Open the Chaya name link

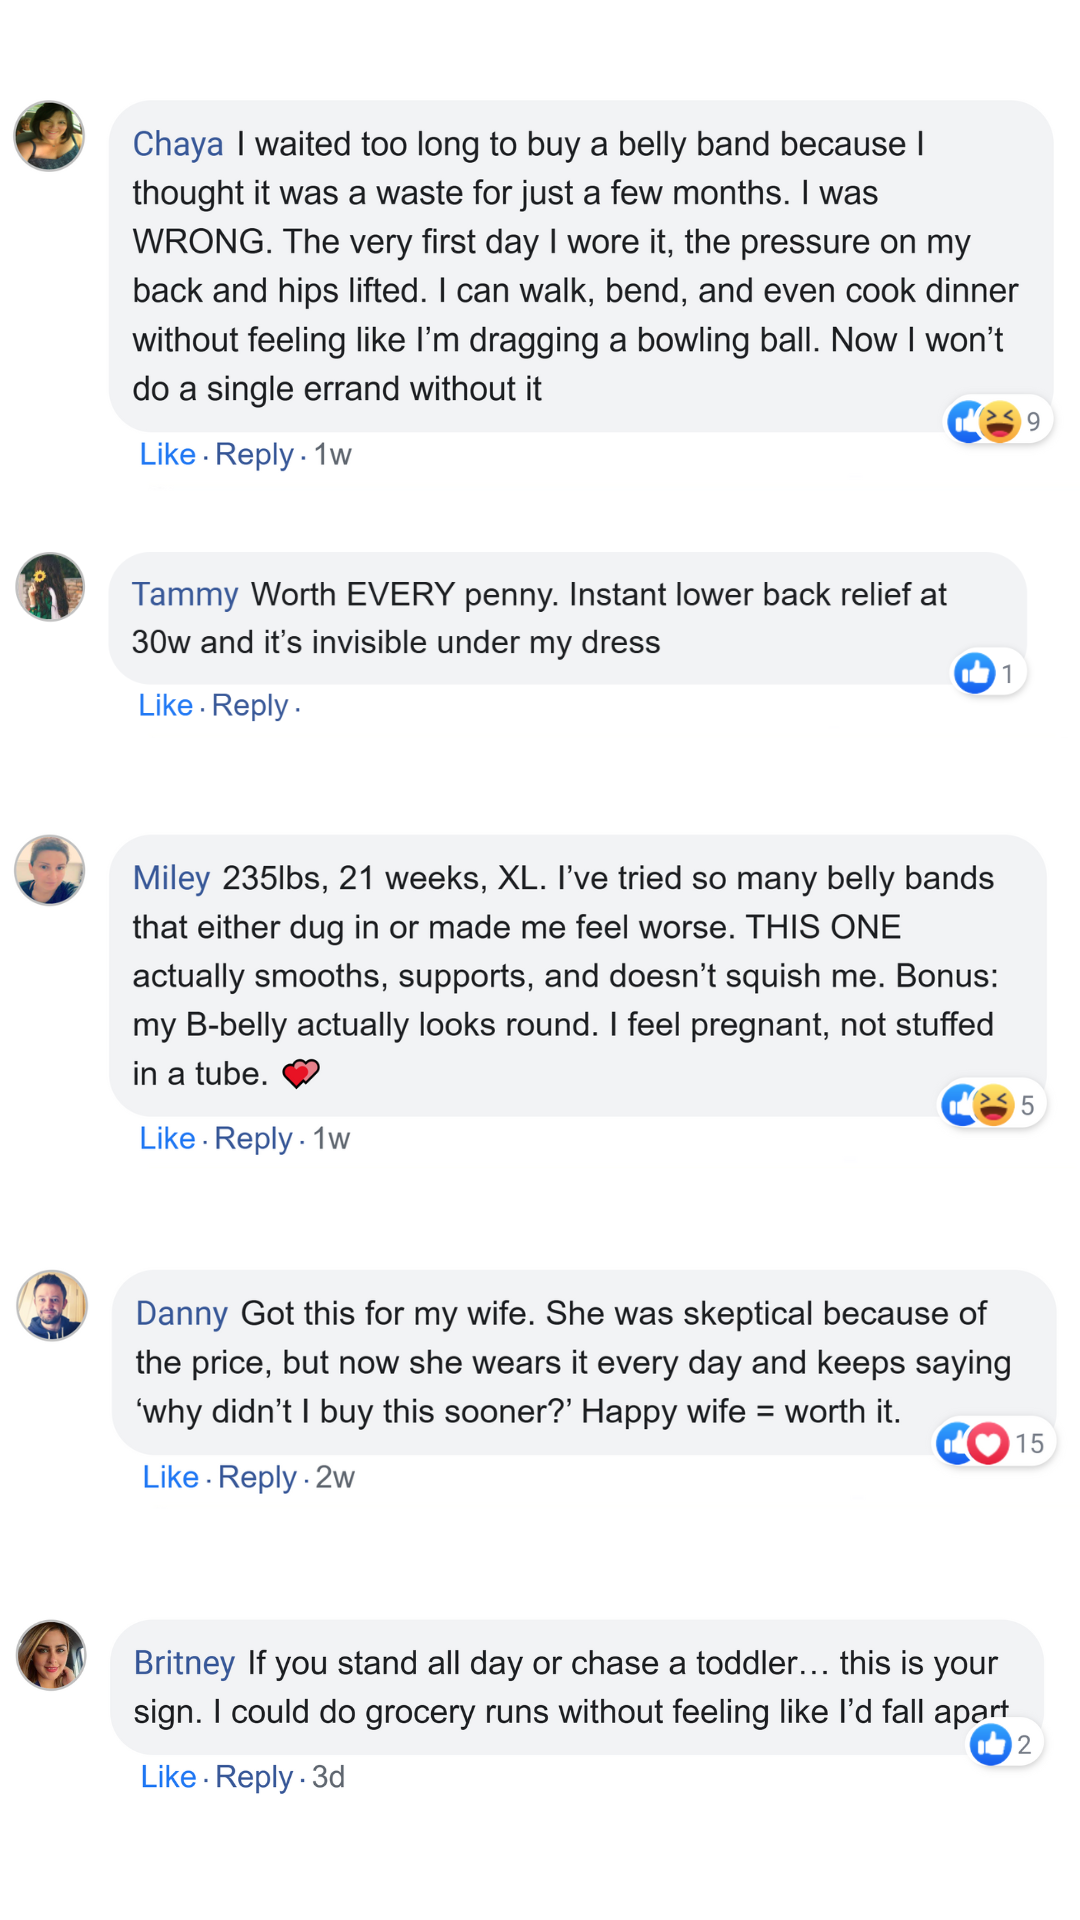[178, 144]
